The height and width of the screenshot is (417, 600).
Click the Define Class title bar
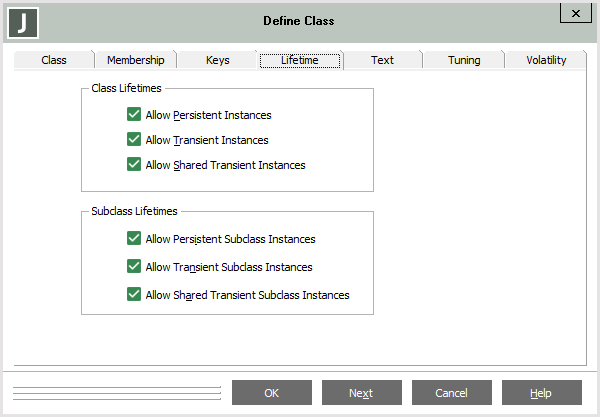click(x=299, y=21)
